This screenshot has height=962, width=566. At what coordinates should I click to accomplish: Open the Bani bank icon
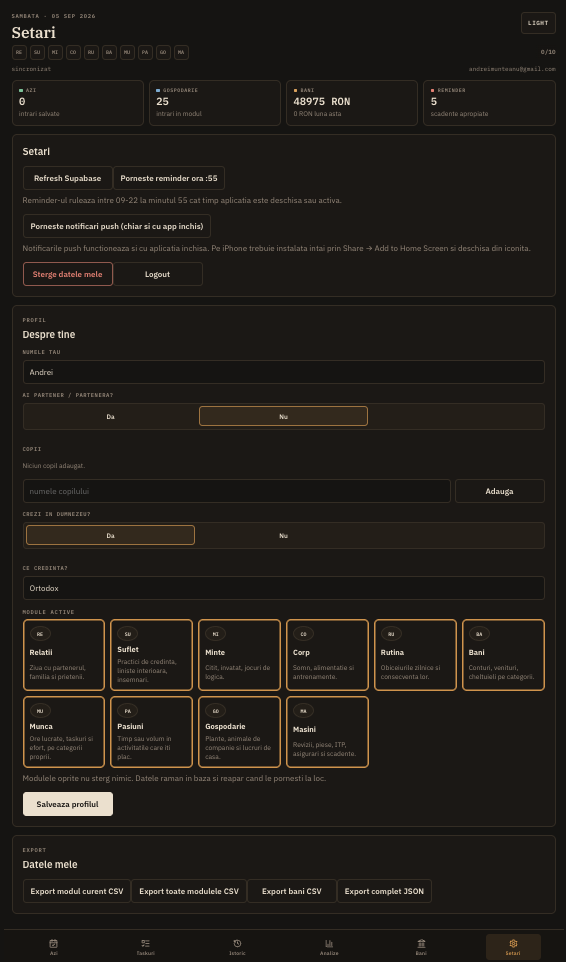point(421,943)
